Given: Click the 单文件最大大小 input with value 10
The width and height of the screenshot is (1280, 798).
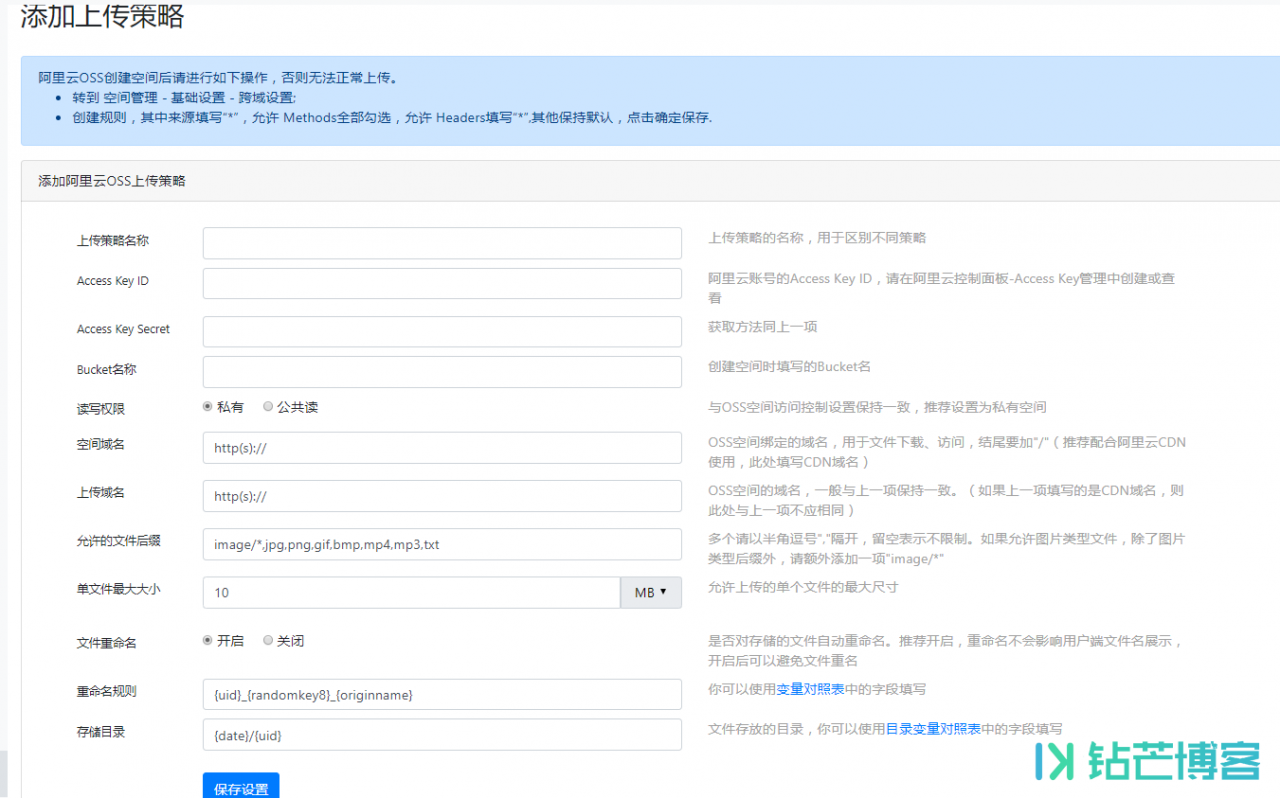Looking at the screenshot, I should (x=411, y=592).
